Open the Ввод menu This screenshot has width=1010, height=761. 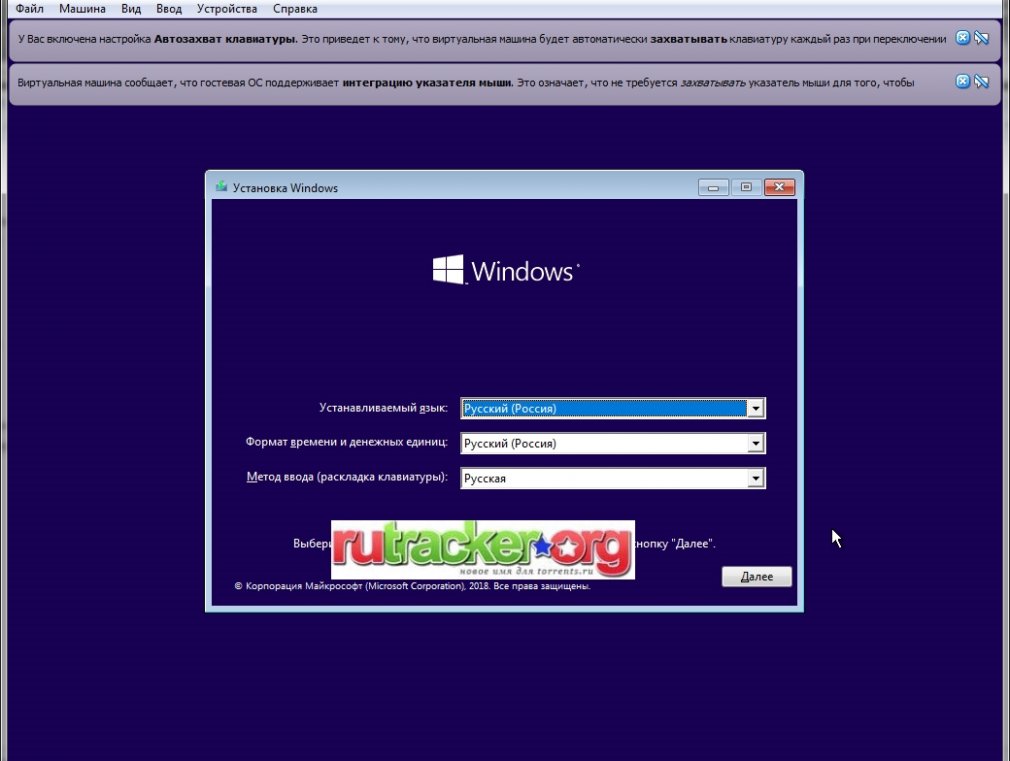169,9
